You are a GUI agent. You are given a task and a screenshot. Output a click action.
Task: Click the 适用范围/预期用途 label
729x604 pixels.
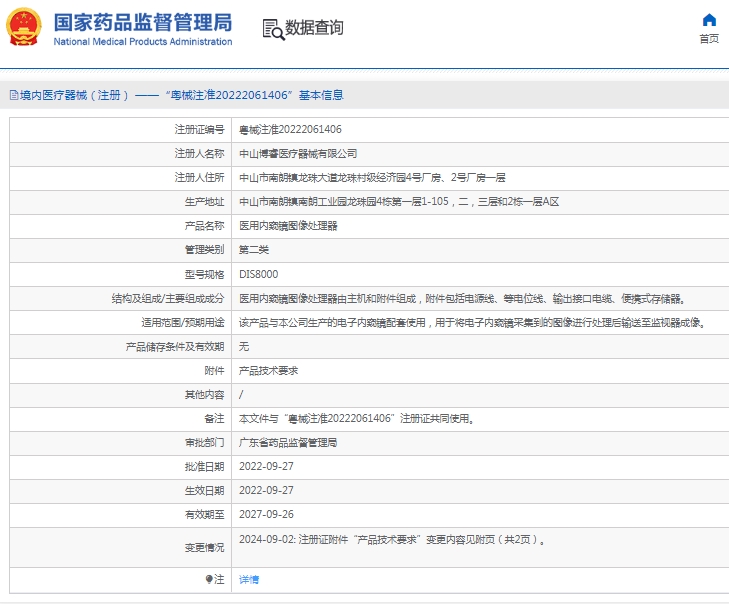(x=183, y=323)
